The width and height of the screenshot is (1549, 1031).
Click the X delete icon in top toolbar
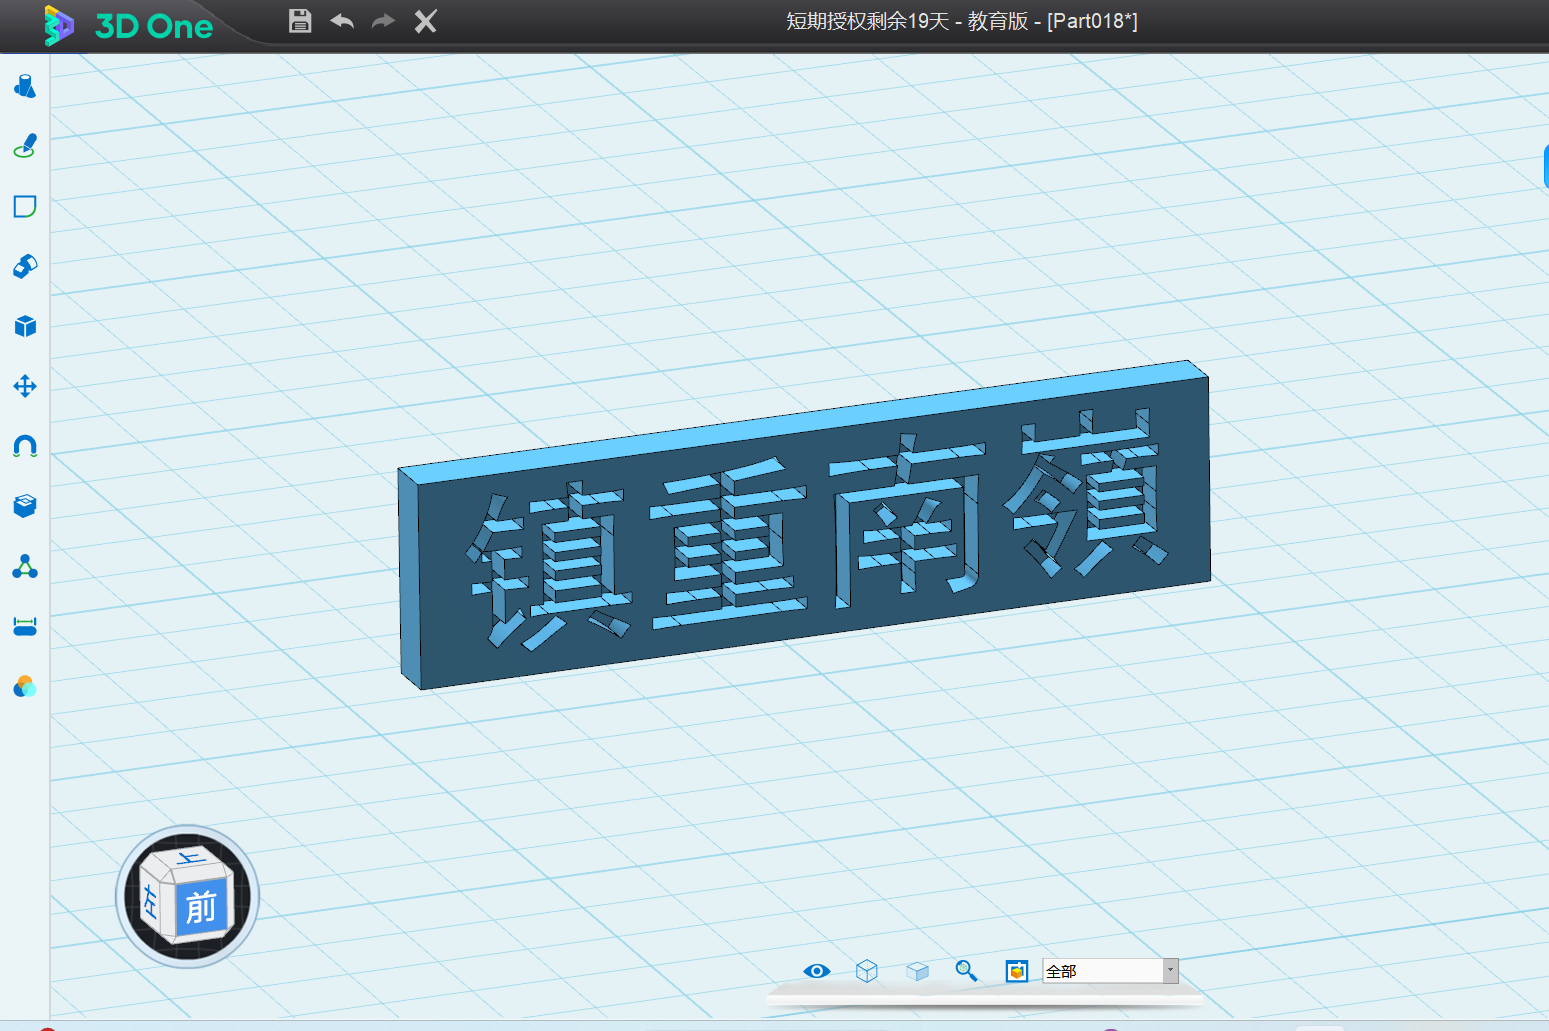point(426,21)
